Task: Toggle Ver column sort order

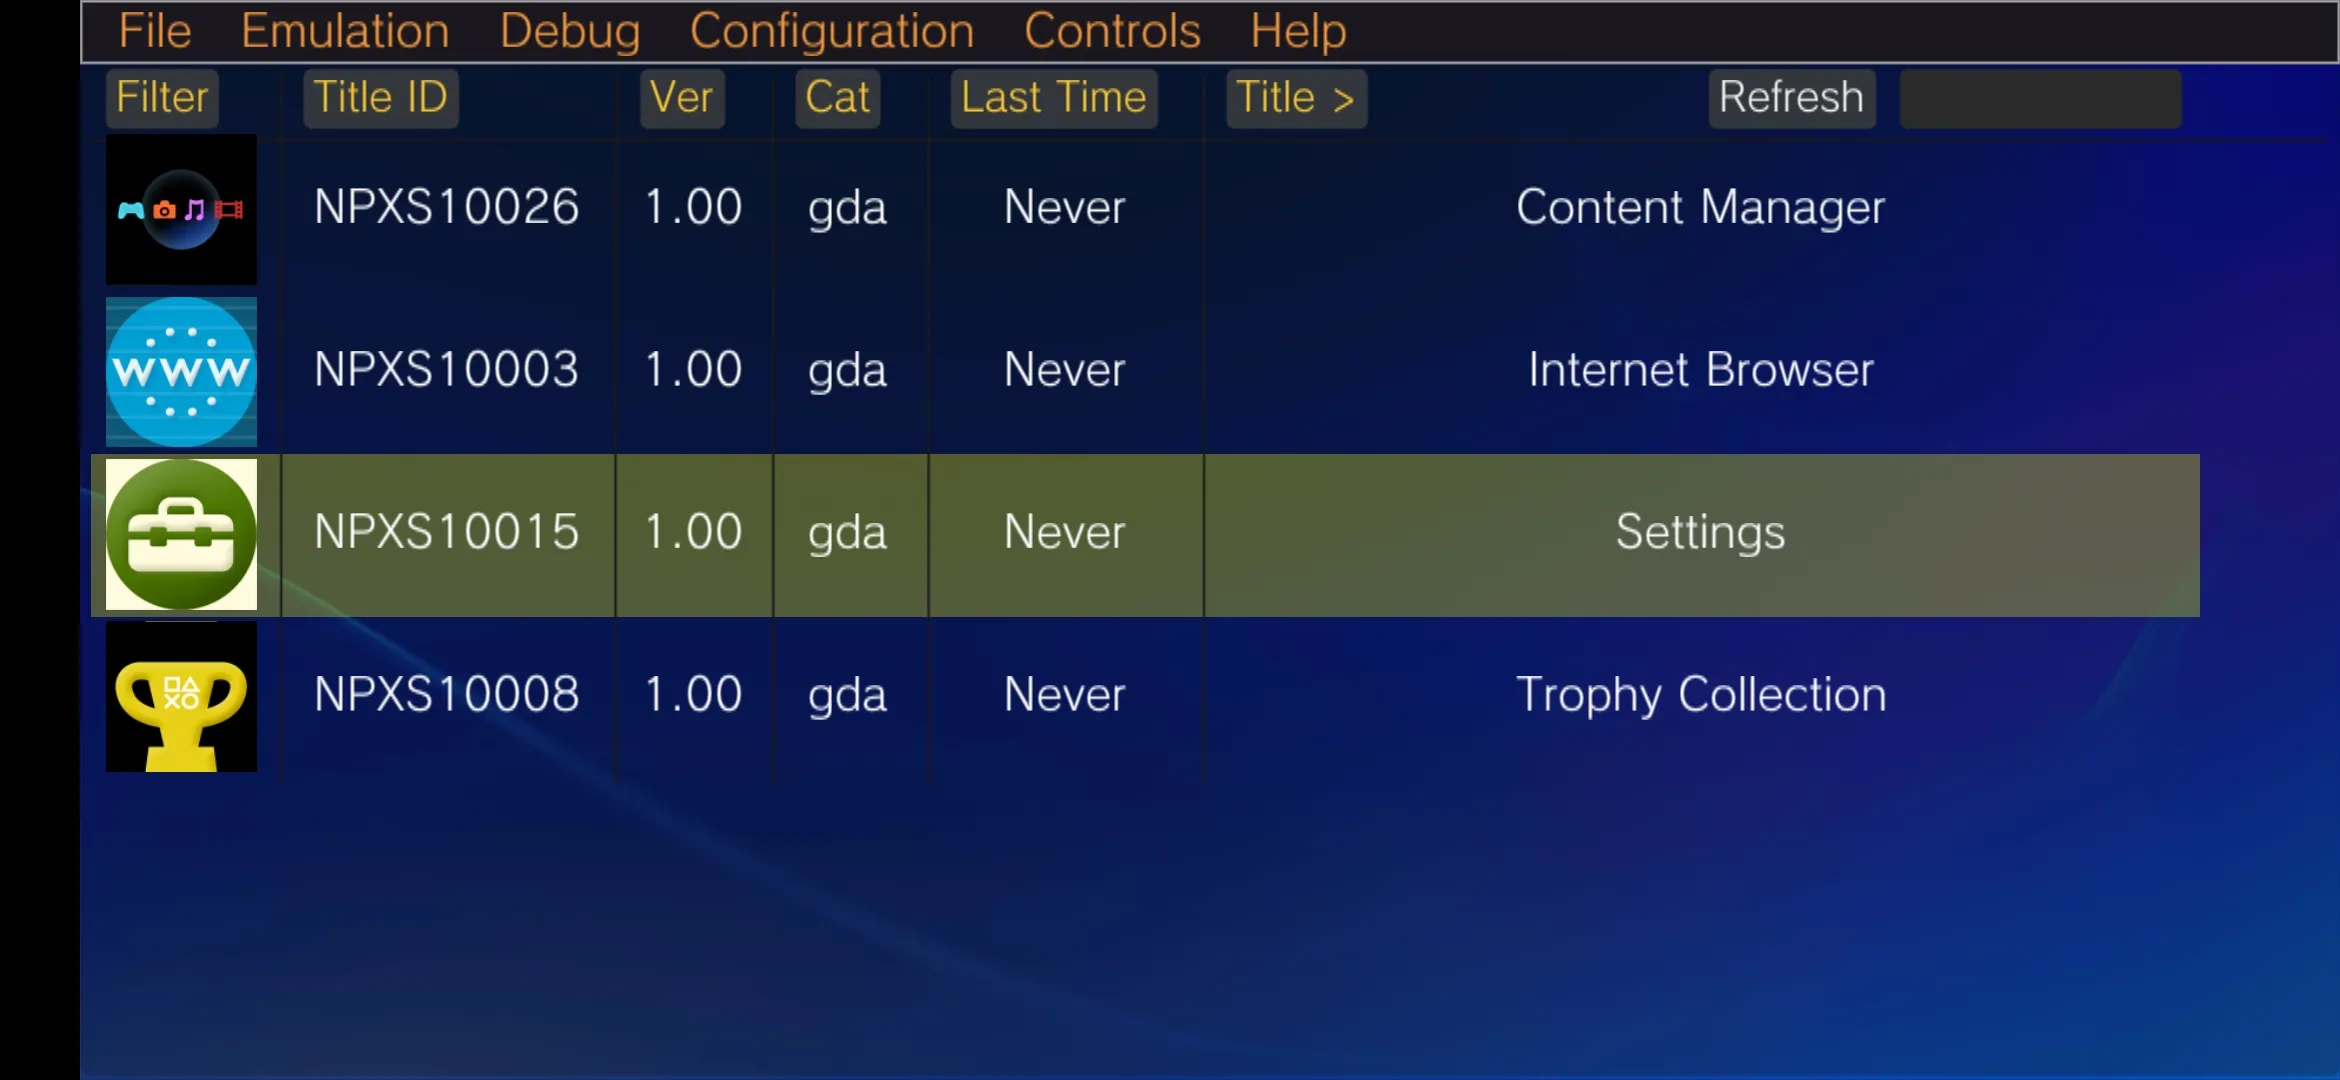Action: coord(681,97)
